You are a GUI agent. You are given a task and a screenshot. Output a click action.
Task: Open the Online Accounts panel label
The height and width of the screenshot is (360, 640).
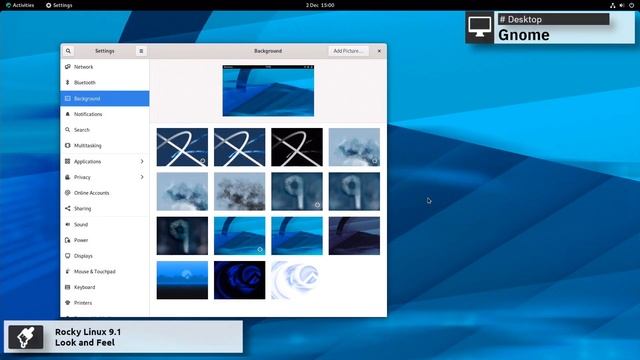[x=92, y=193]
